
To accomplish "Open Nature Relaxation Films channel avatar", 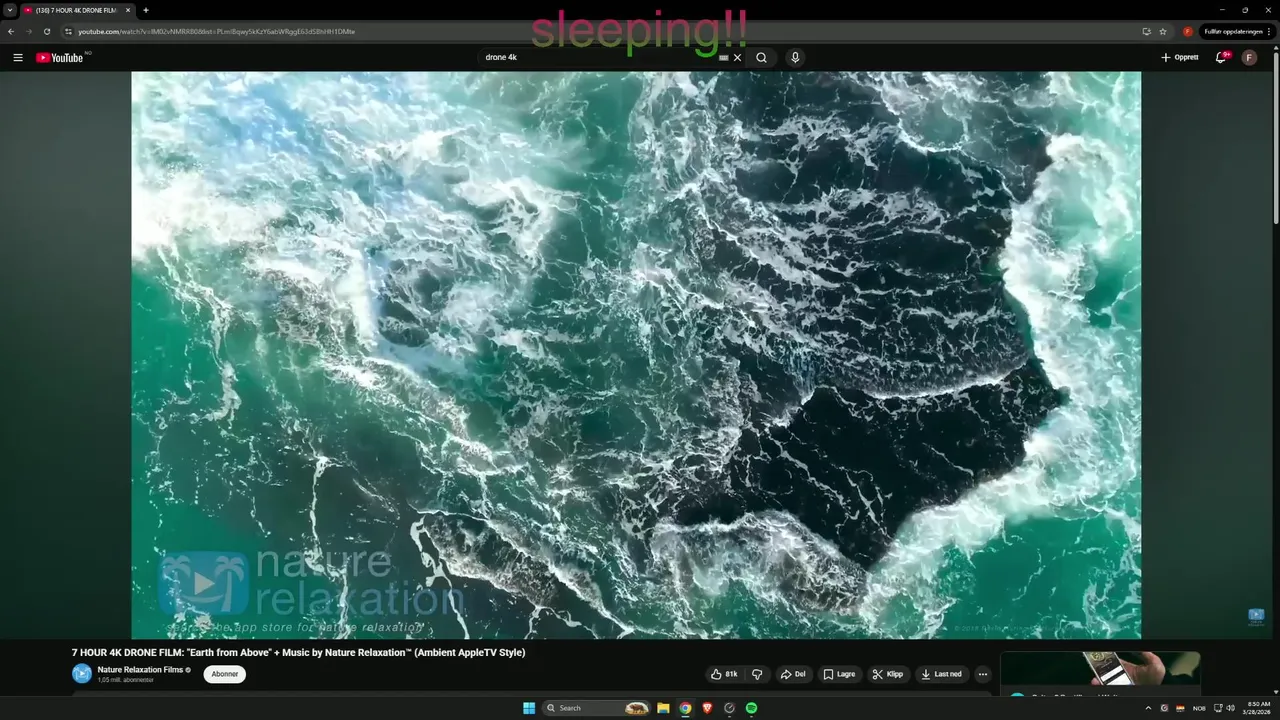I will [x=82, y=674].
